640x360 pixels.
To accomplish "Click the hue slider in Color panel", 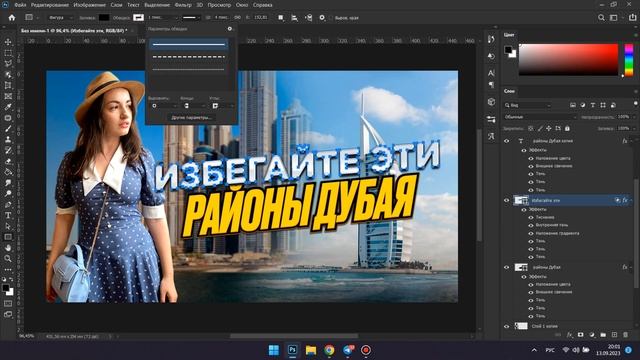I will point(629,60).
